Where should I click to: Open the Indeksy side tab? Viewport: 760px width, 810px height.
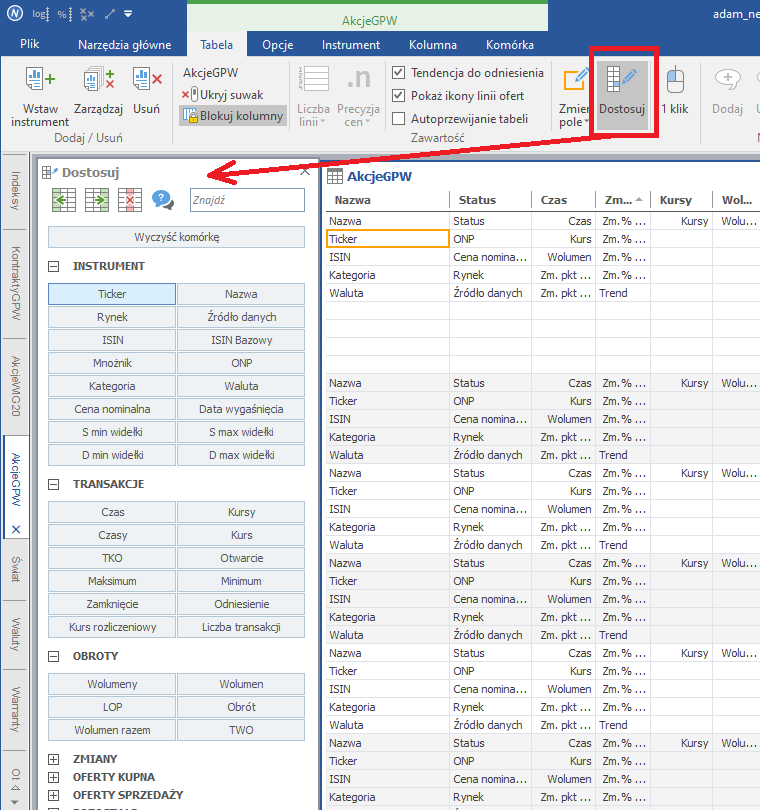15,191
